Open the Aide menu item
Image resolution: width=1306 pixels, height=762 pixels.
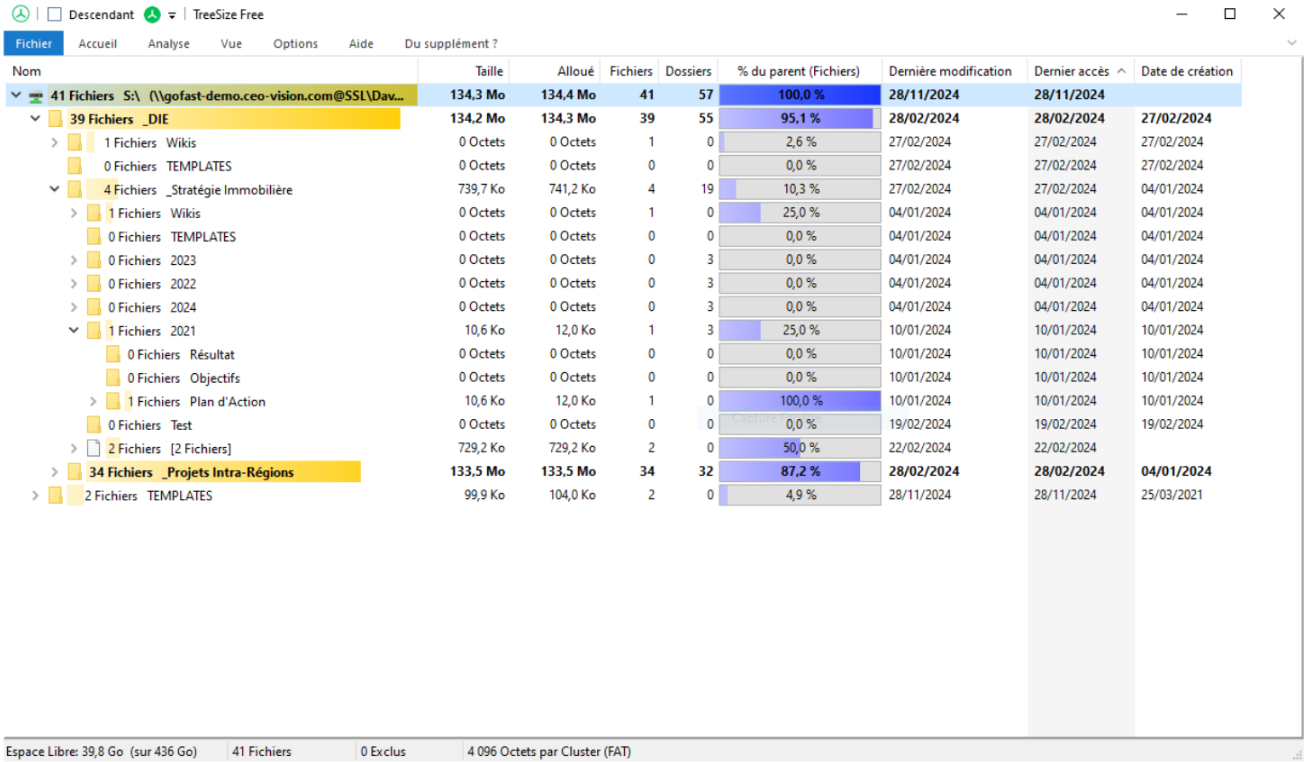[x=360, y=43]
